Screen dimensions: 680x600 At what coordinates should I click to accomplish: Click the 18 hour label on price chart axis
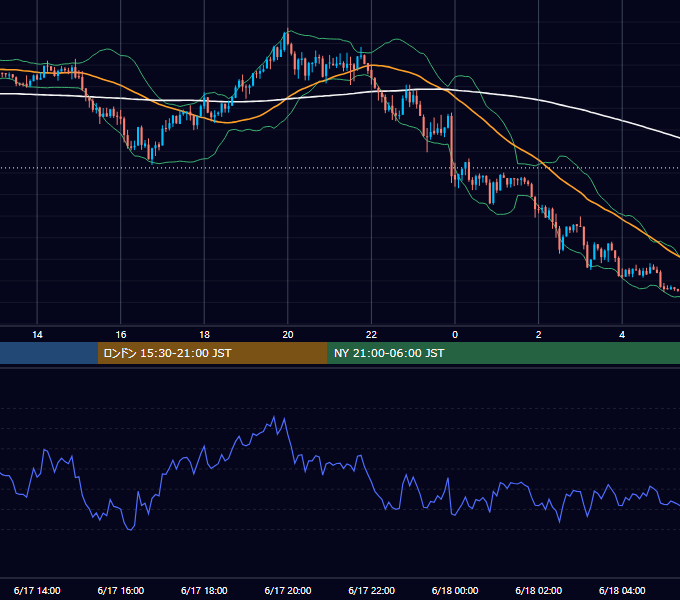(204, 335)
